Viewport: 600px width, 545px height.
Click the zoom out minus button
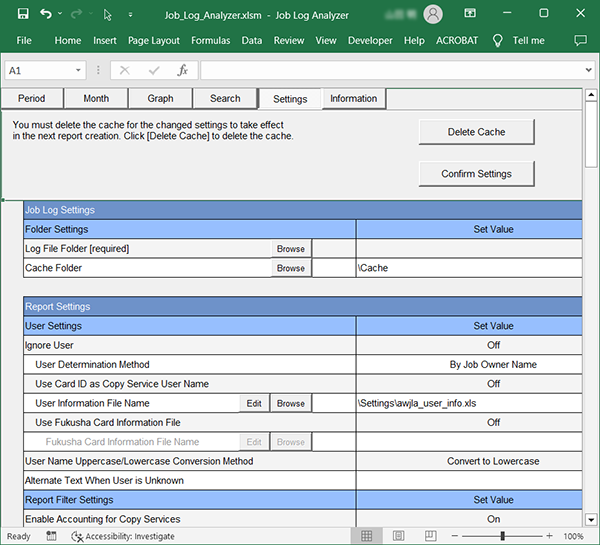click(x=454, y=536)
